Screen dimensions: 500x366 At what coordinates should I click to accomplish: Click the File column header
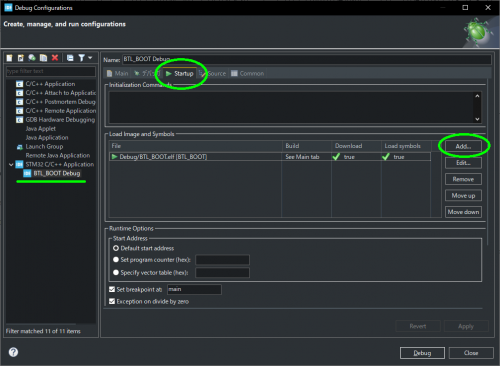pos(196,146)
